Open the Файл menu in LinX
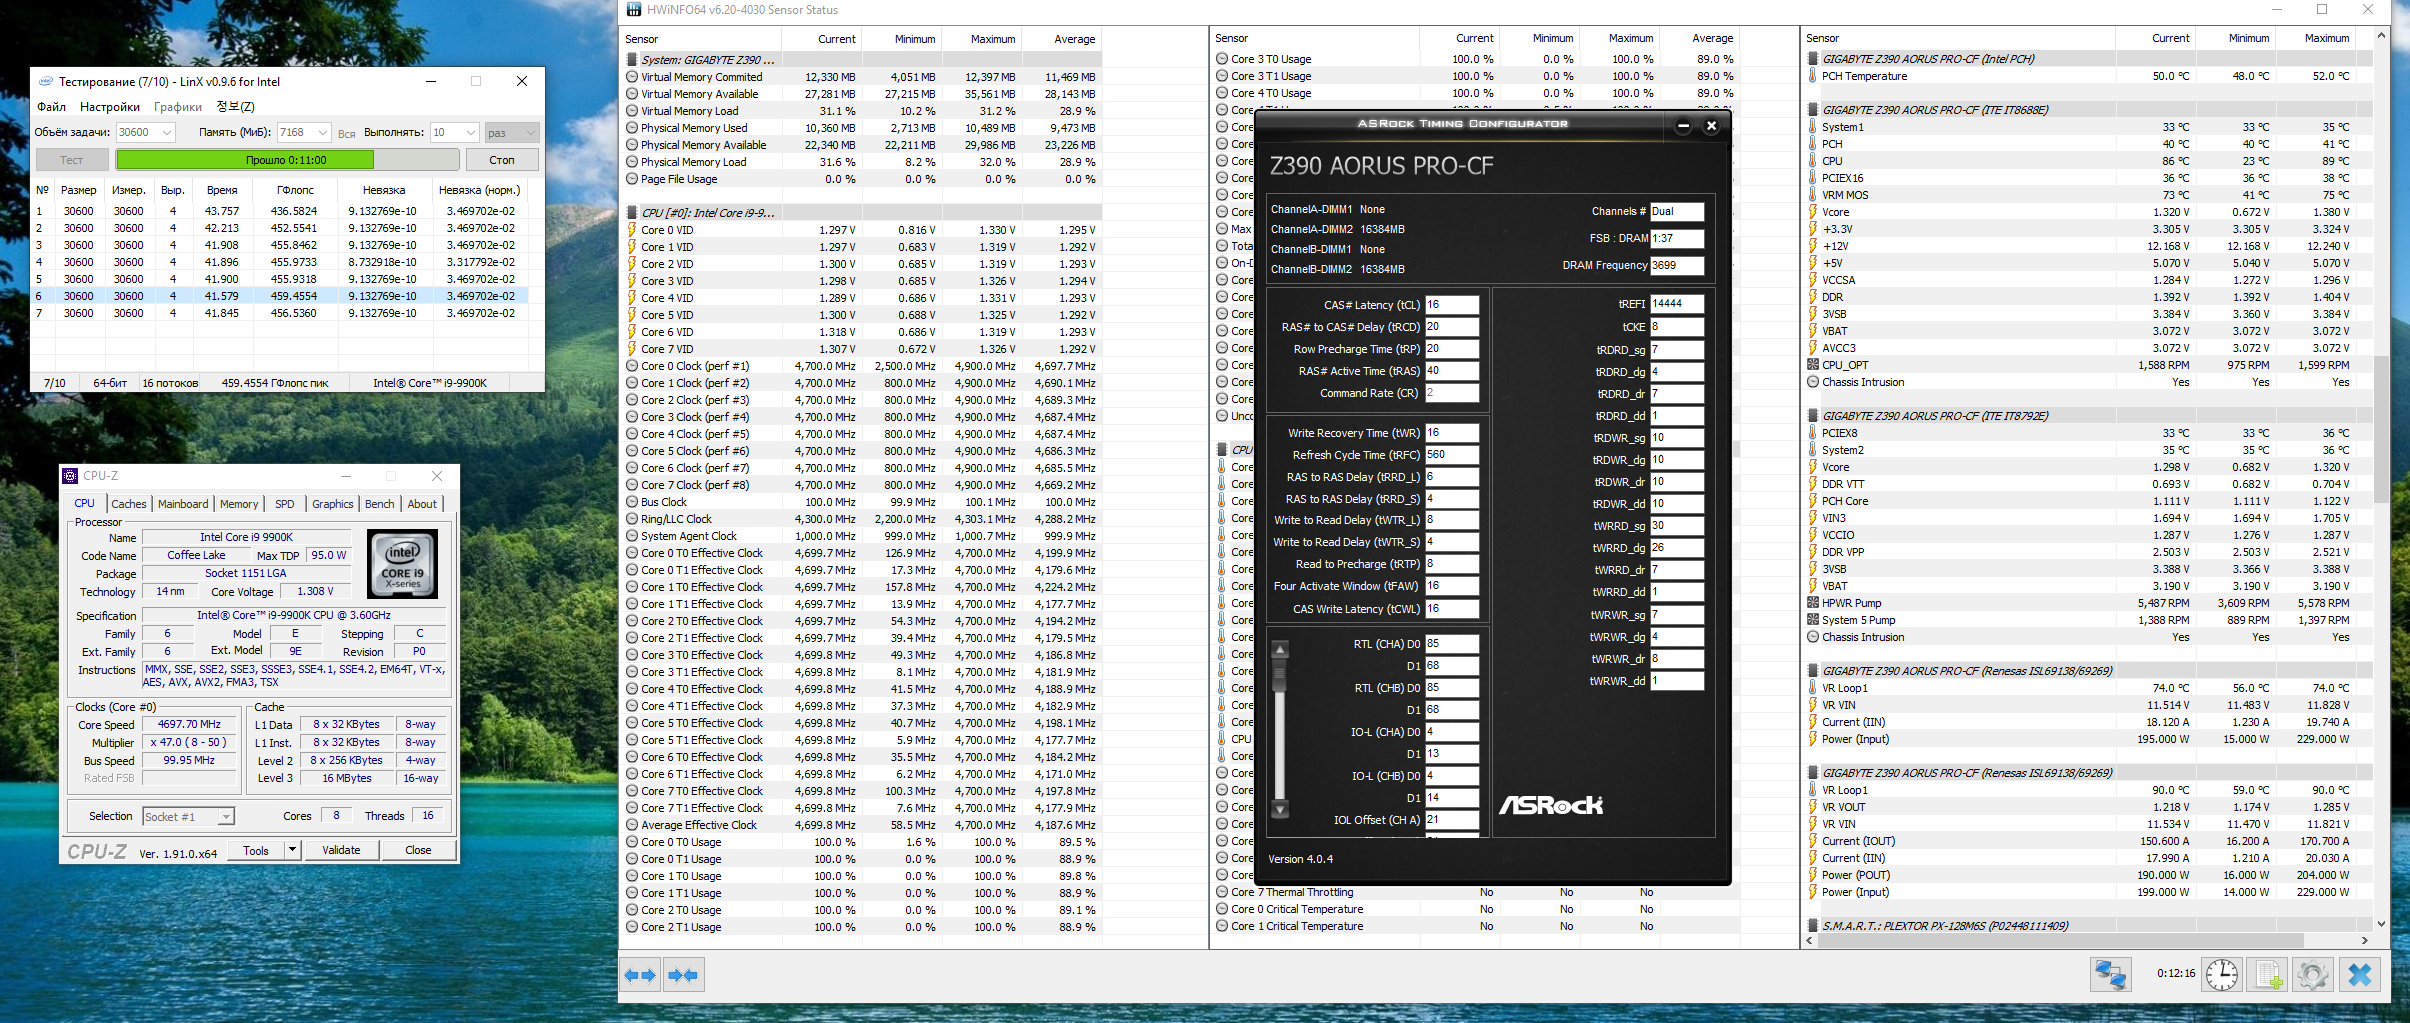This screenshot has height=1023, width=2410. [x=52, y=107]
